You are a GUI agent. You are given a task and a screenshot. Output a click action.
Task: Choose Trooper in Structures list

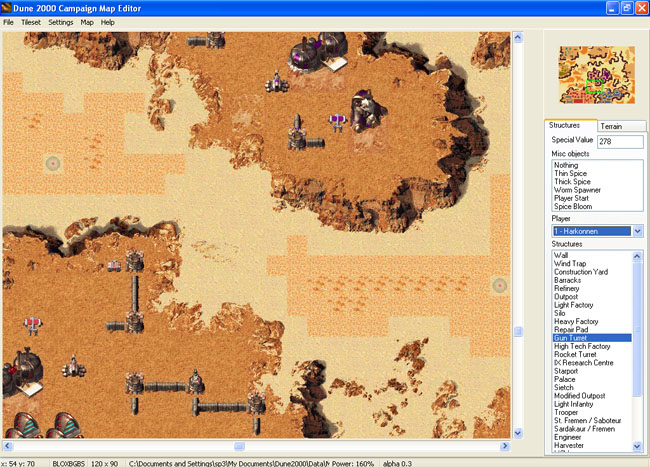[x=566, y=413]
